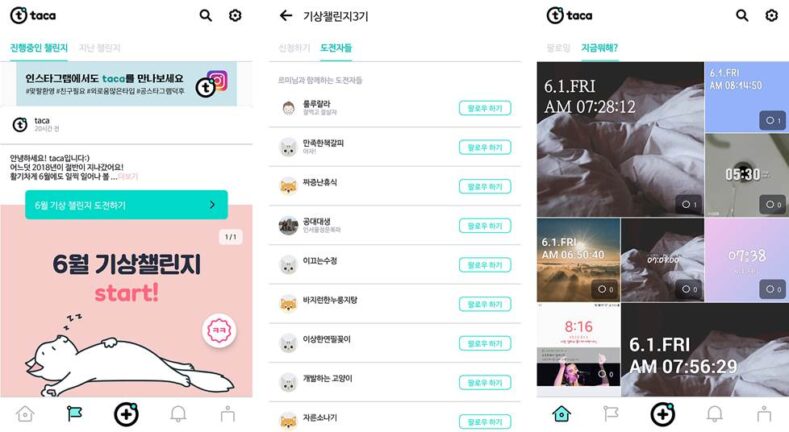Toggle follow for 룰루랄라
This screenshot has height=432, width=789.
485,108
